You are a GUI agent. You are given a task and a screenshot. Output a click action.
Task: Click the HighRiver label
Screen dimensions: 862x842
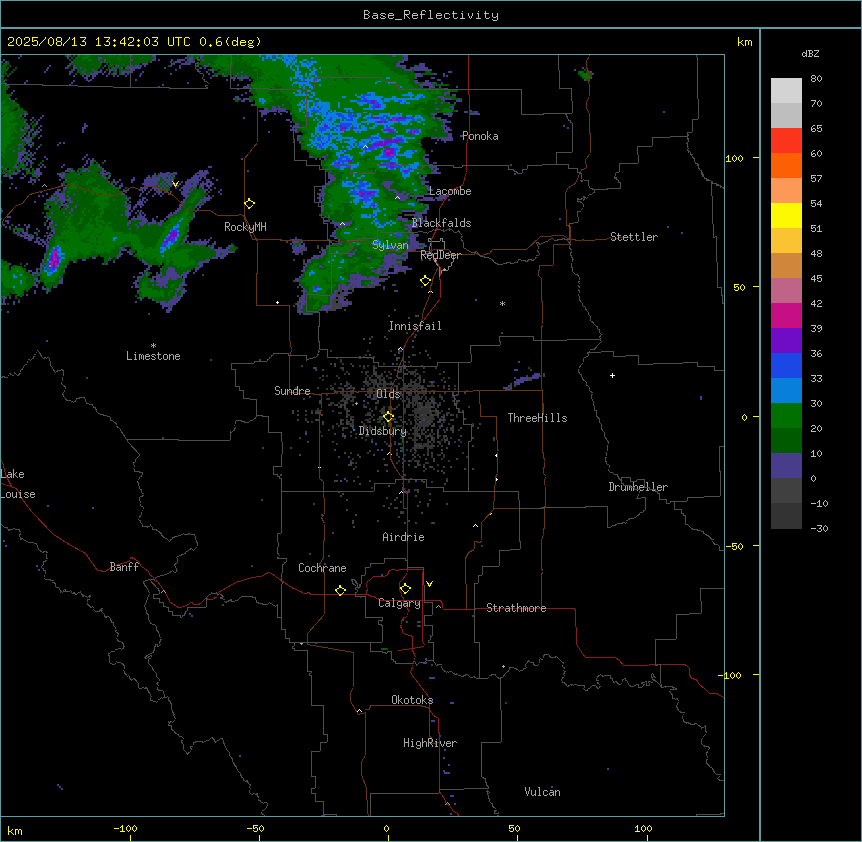tap(430, 743)
